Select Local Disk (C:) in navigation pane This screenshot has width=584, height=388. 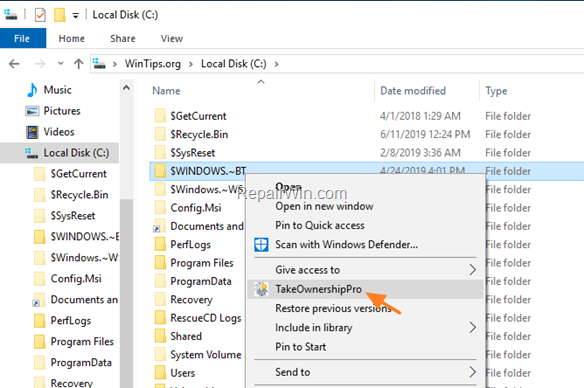point(60,153)
